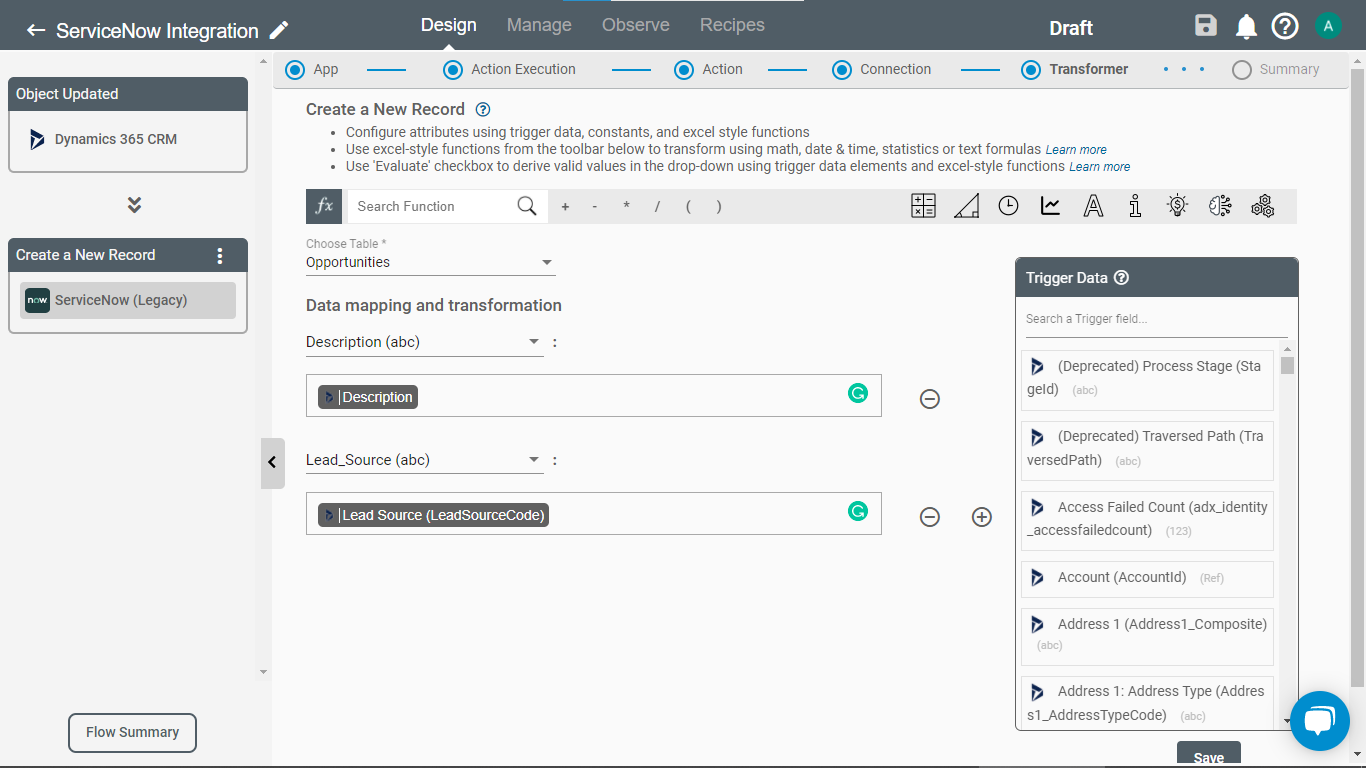The width and height of the screenshot is (1366, 768).
Task: Open the Choose Table Opportunities dropdown
Action: click(431, 263)
